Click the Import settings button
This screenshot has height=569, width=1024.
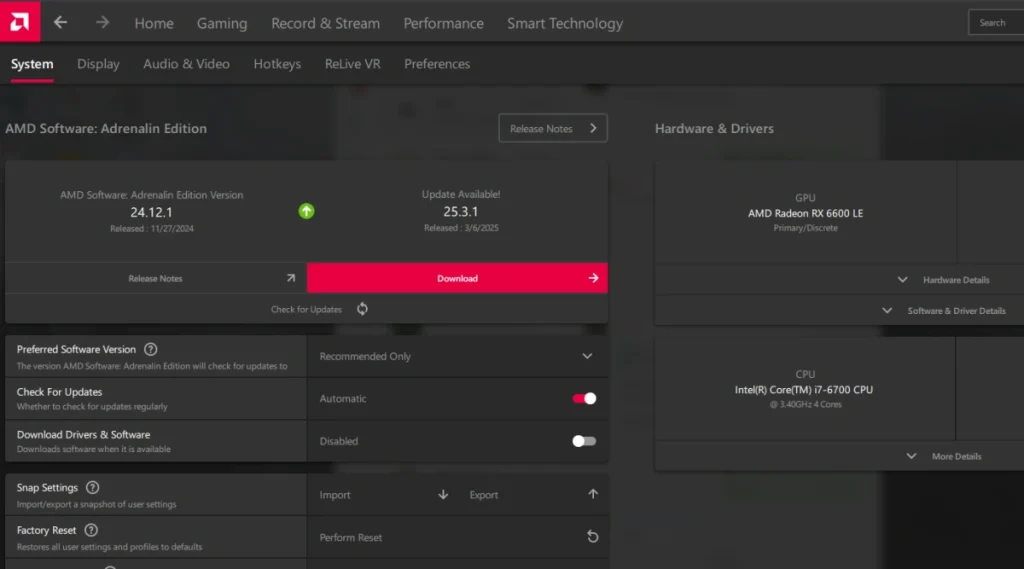tap(383, 495)
